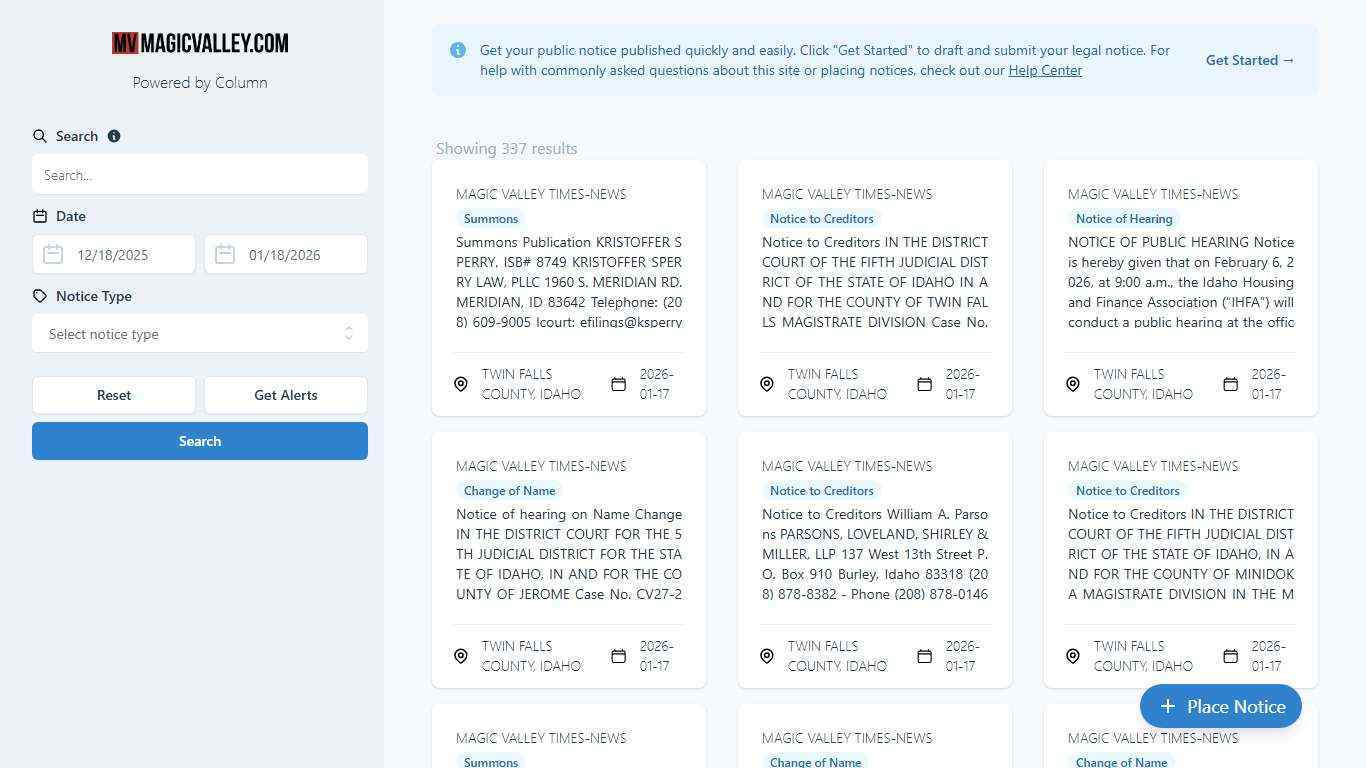This screenshot has height=768, width=1366.
Task: Click the Summons tag on first notice
Action: [491, 219]
